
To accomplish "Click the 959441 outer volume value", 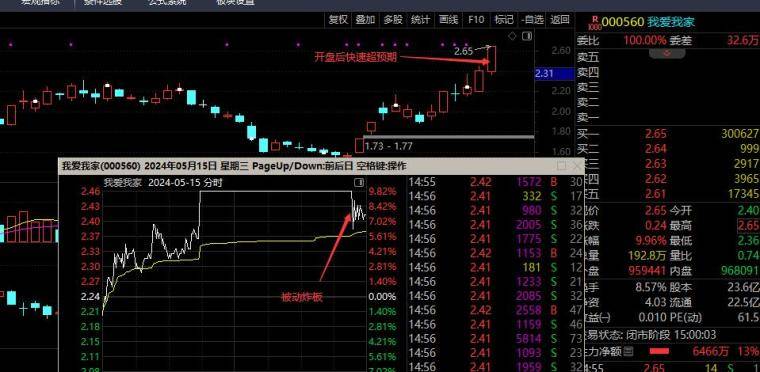I will point(648,271).
